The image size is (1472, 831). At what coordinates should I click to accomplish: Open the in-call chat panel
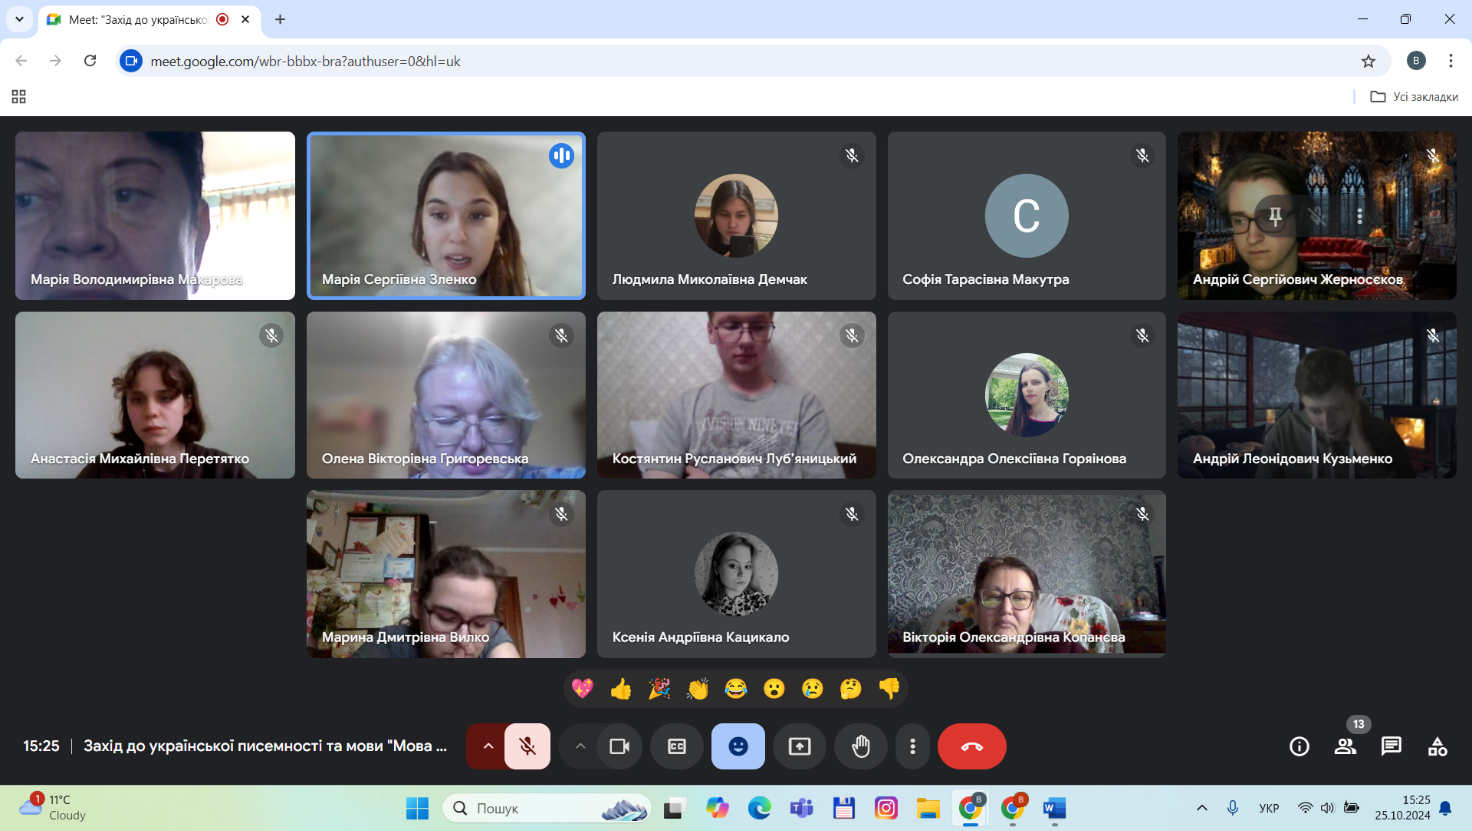tap(1391, 746)
